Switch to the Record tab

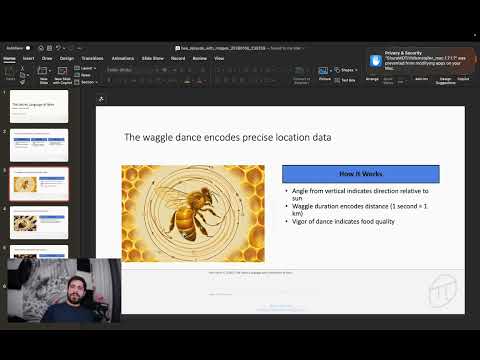click(x=178, y=58)
